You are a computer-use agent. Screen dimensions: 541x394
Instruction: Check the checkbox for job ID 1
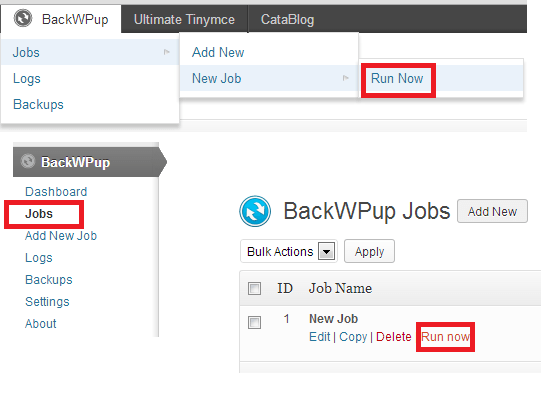(x=254, y=322)
